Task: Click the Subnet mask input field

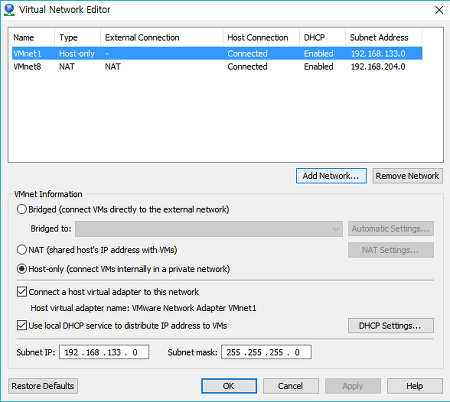Action: [x=266, y=352]
